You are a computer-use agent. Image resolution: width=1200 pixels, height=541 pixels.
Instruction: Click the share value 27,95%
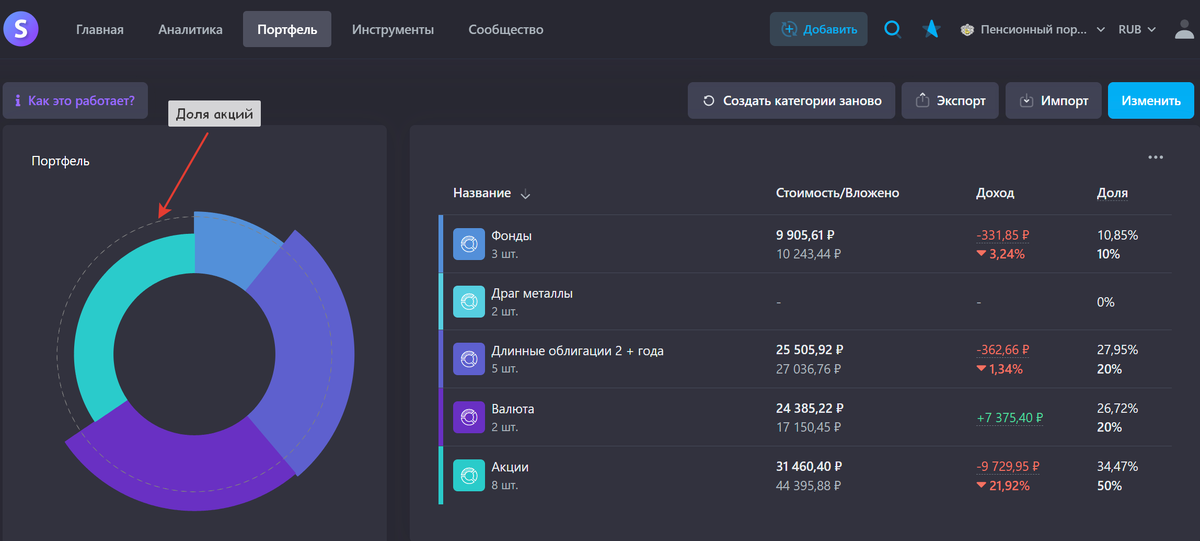(1118, 351)
